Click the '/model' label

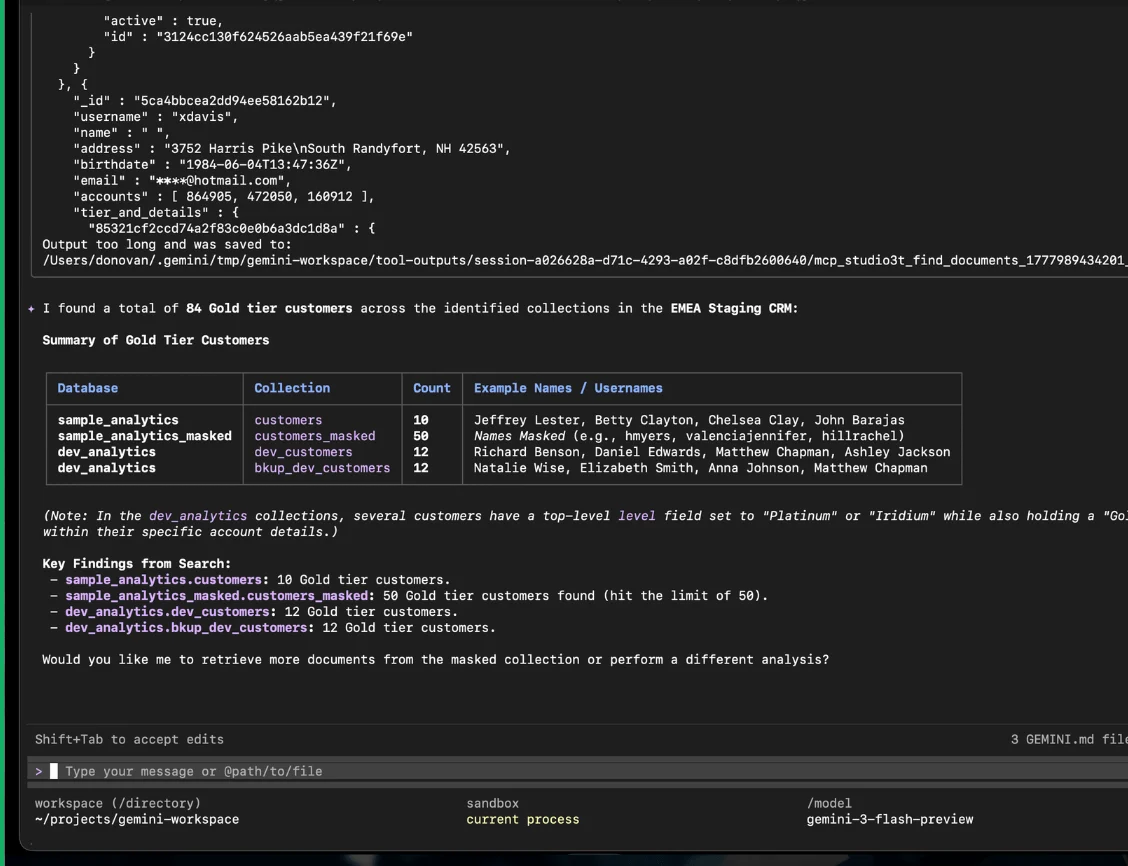point(829,803)
